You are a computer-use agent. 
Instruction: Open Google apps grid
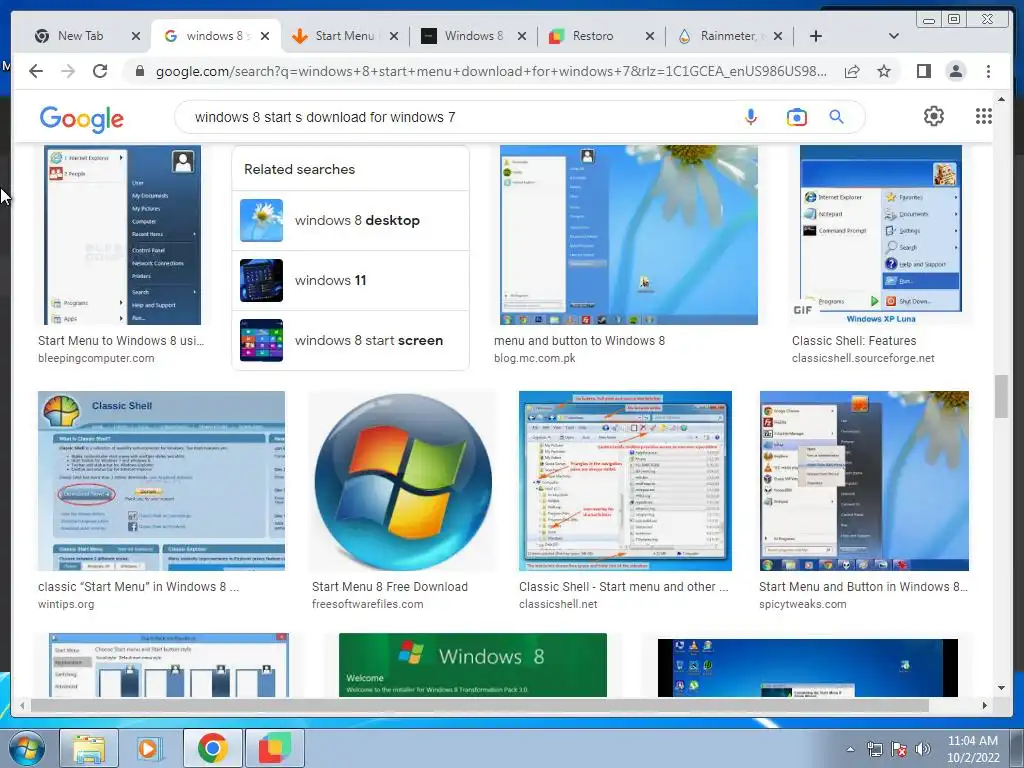coord(984,116)
